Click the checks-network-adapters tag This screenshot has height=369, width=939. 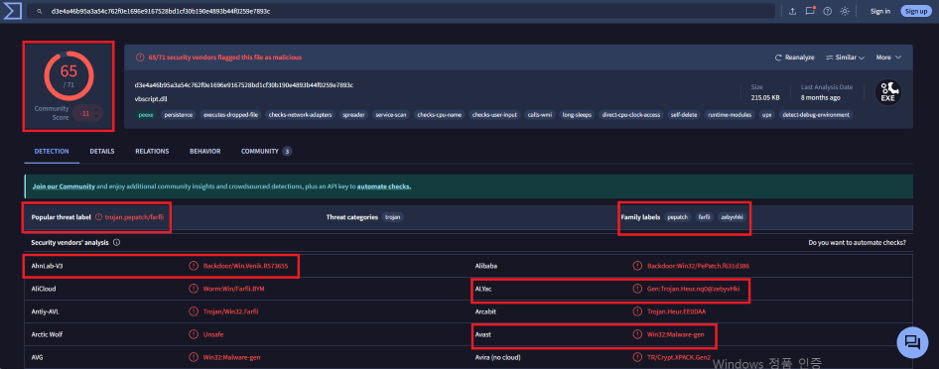[x=301, y=114]
